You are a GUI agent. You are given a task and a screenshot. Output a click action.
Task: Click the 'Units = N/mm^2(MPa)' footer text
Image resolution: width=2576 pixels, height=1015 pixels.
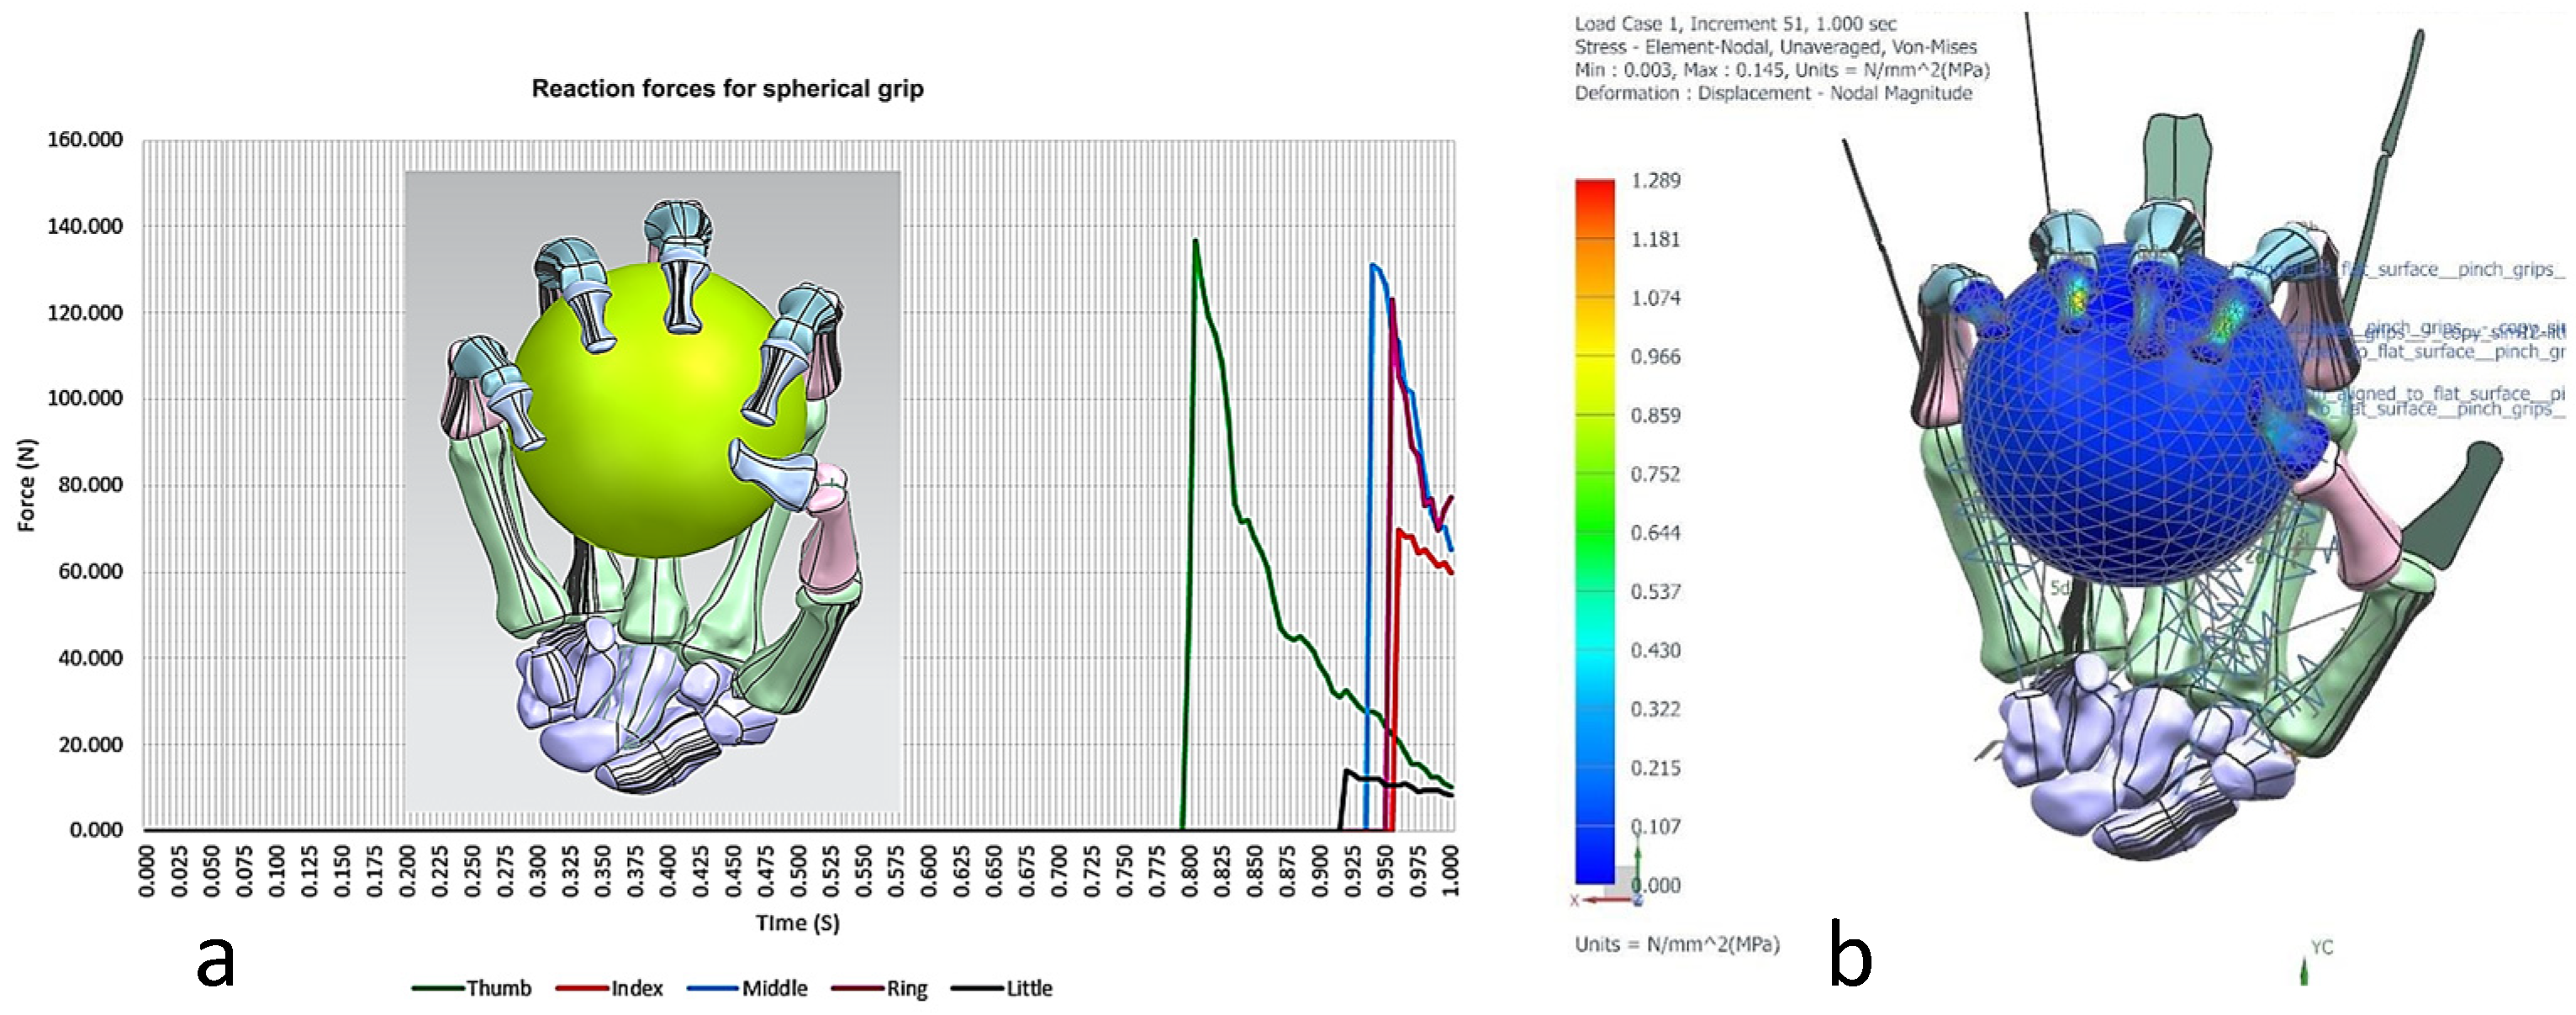(1677, 944)
